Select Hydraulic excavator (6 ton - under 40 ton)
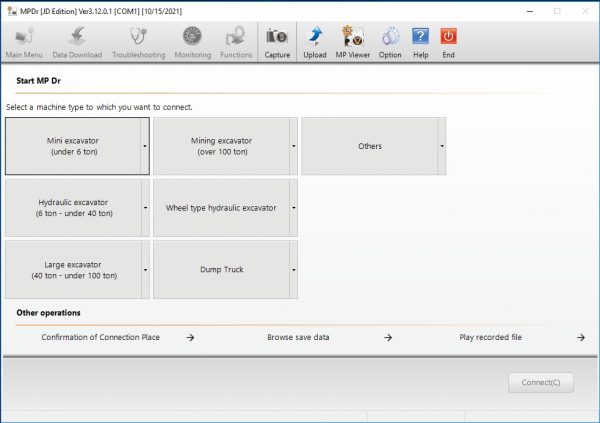Image resolution: width=600 pixels, height=423 pixels. pos(73,208)
